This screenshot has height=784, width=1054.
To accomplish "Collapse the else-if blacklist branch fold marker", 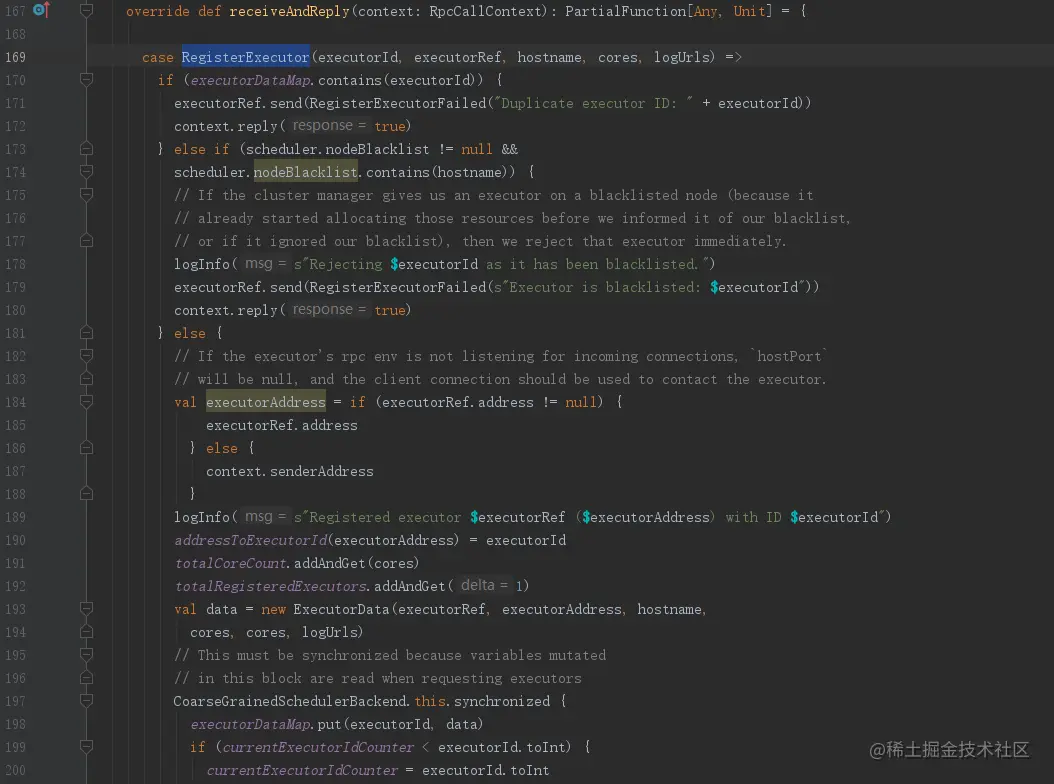I will click(x=86, y=172).
